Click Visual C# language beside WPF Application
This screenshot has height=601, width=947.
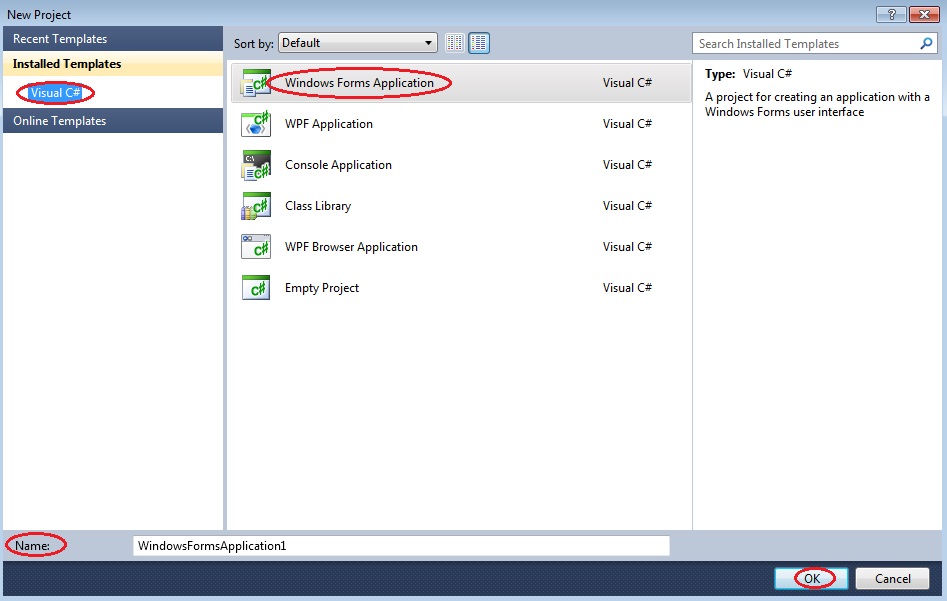[x=627, y=124]
